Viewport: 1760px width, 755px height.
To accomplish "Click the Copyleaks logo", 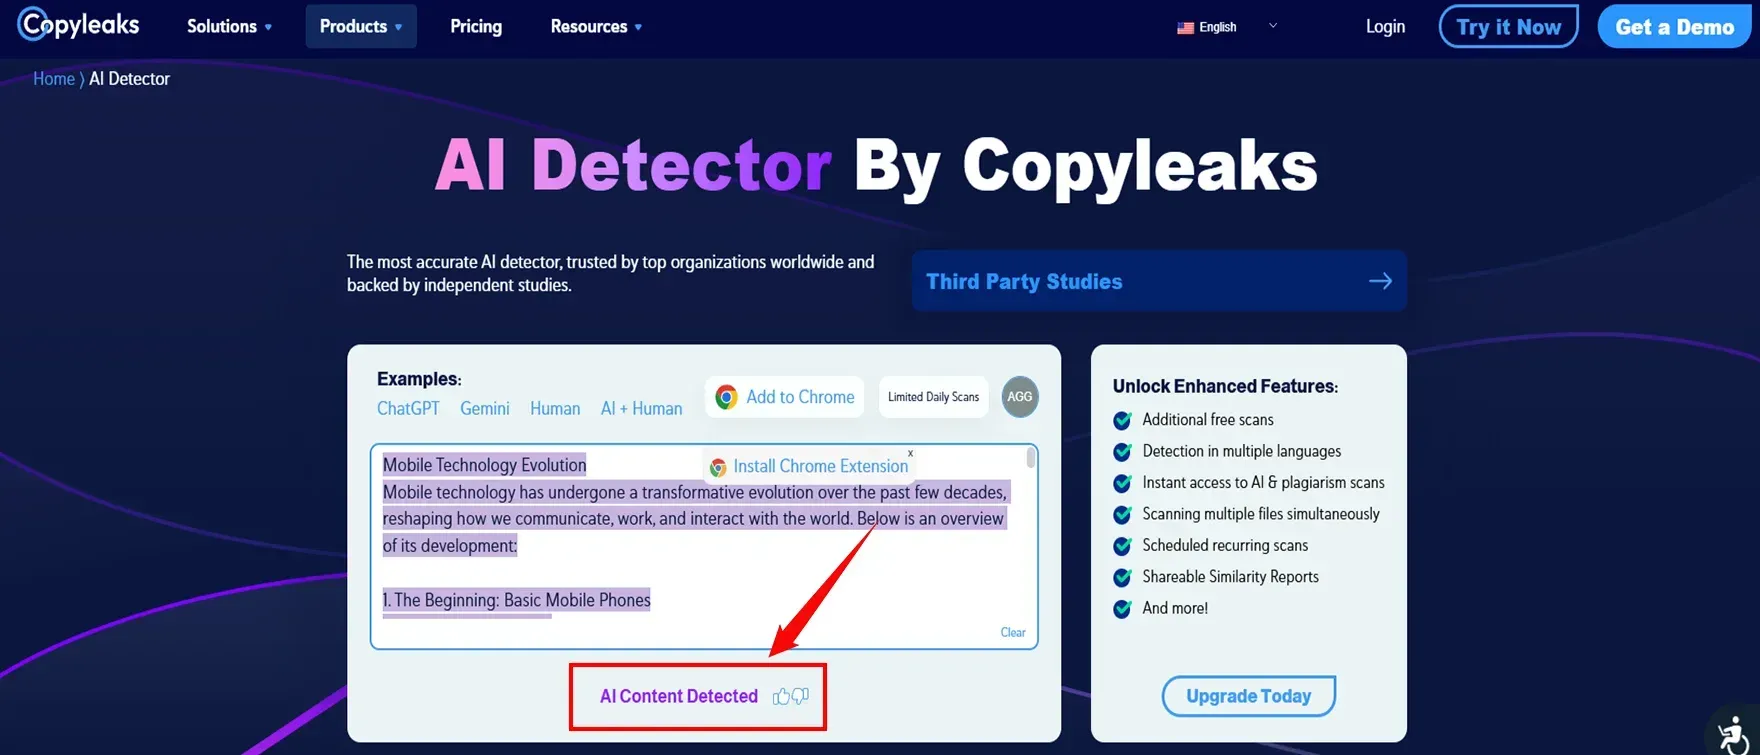I will [x=79, y=24].
